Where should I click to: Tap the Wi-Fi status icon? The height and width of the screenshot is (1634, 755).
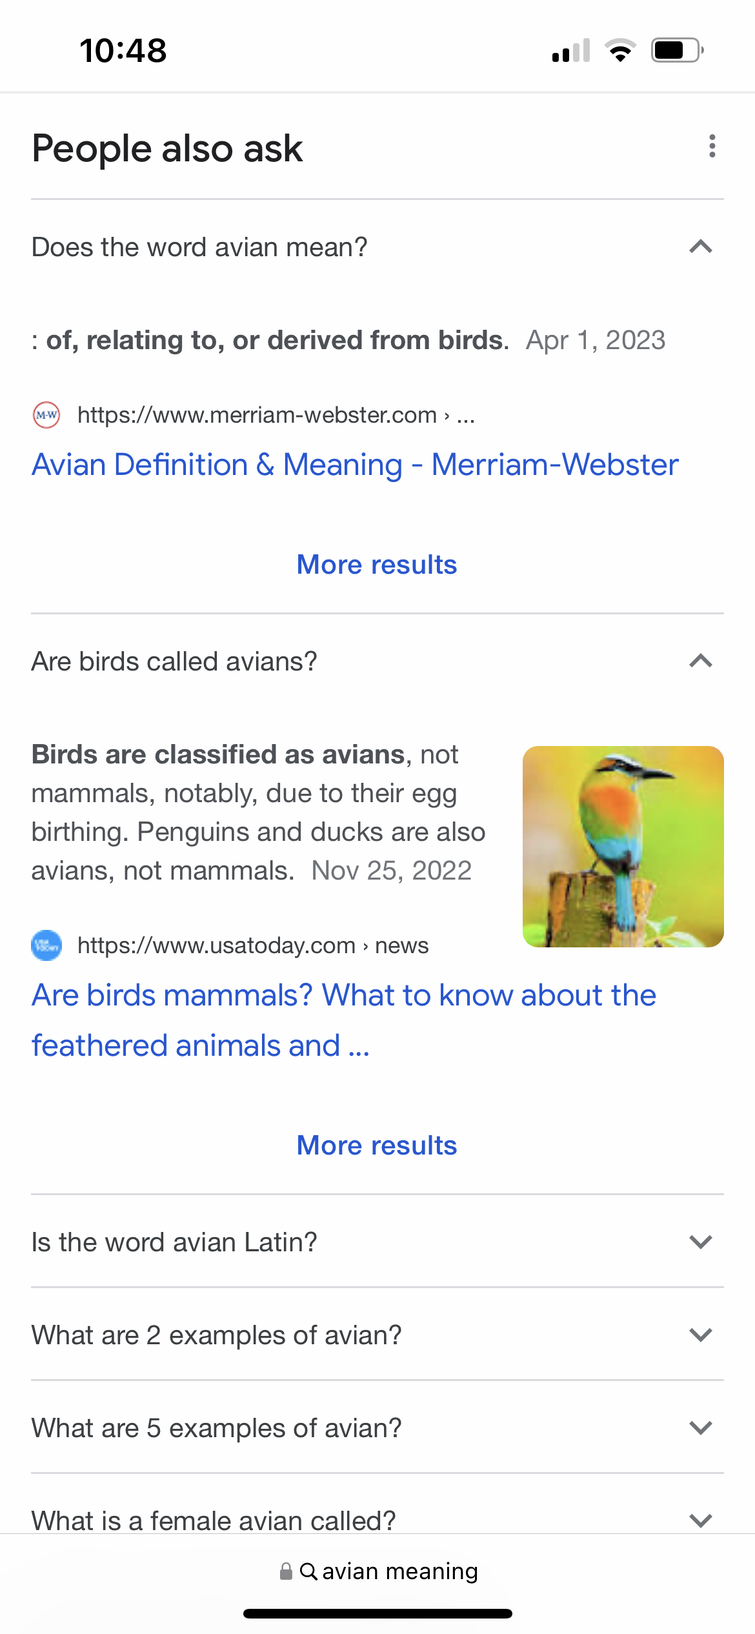coord(620,50)
